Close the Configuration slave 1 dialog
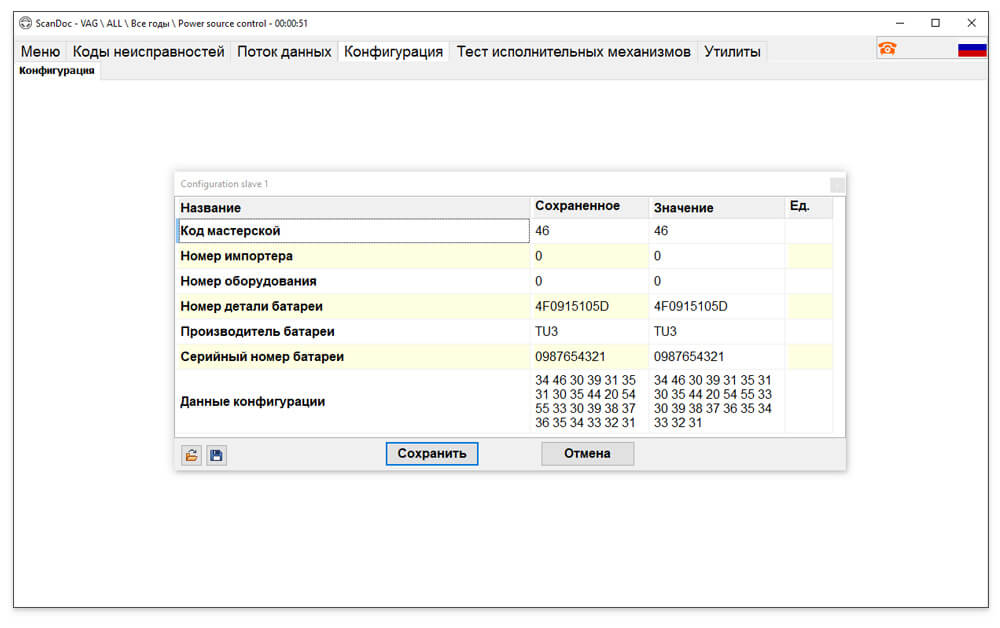 click(x=837, y=184)
